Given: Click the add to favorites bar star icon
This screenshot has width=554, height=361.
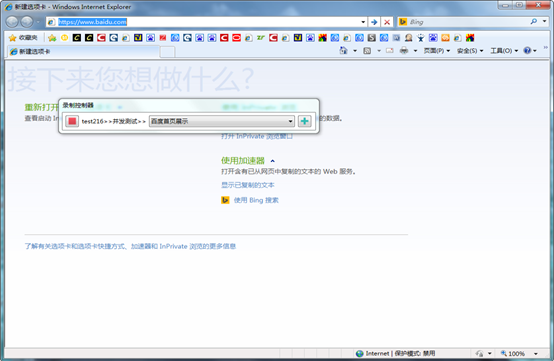Looking at the screenshot, I should (52, 37).
